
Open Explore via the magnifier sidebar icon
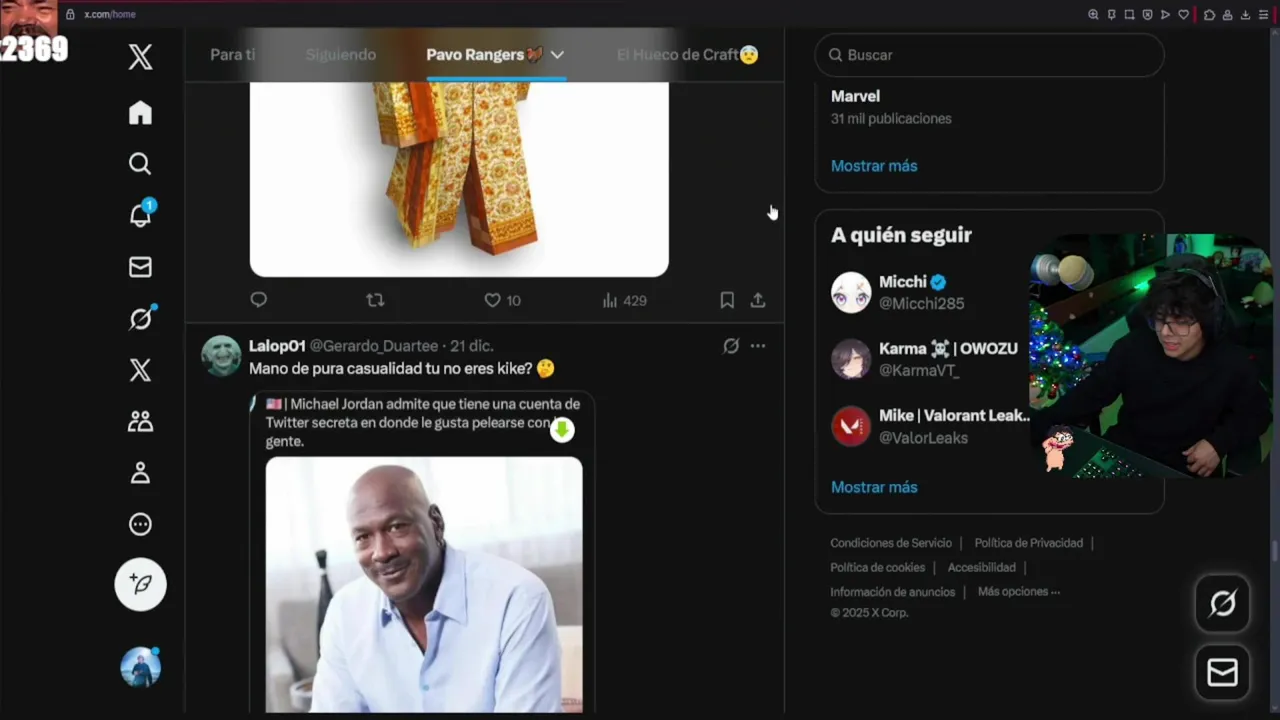[140, 164]
